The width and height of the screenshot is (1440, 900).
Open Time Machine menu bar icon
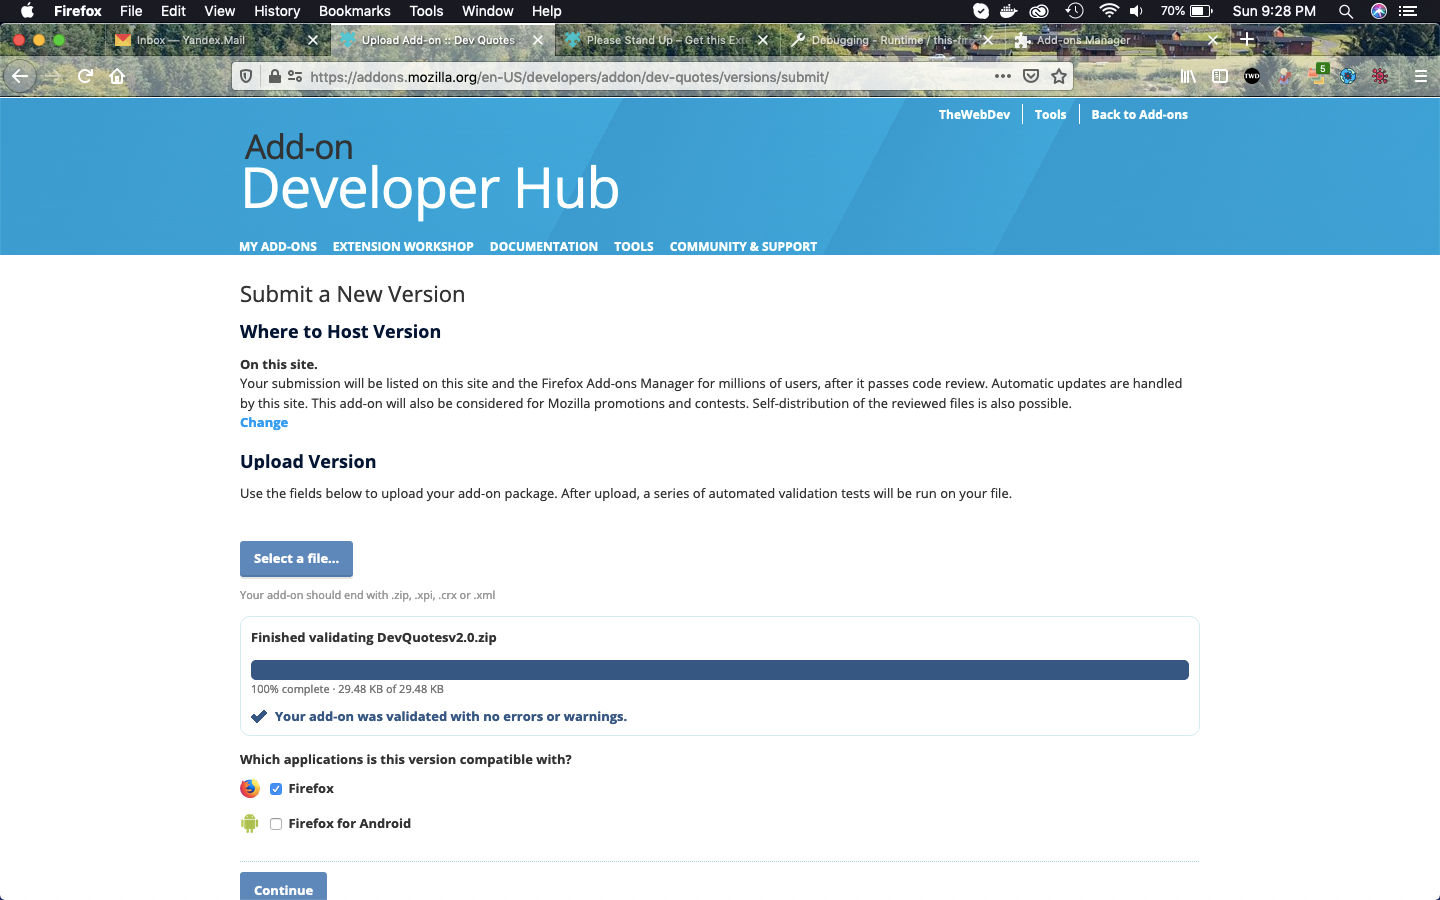1074,11
